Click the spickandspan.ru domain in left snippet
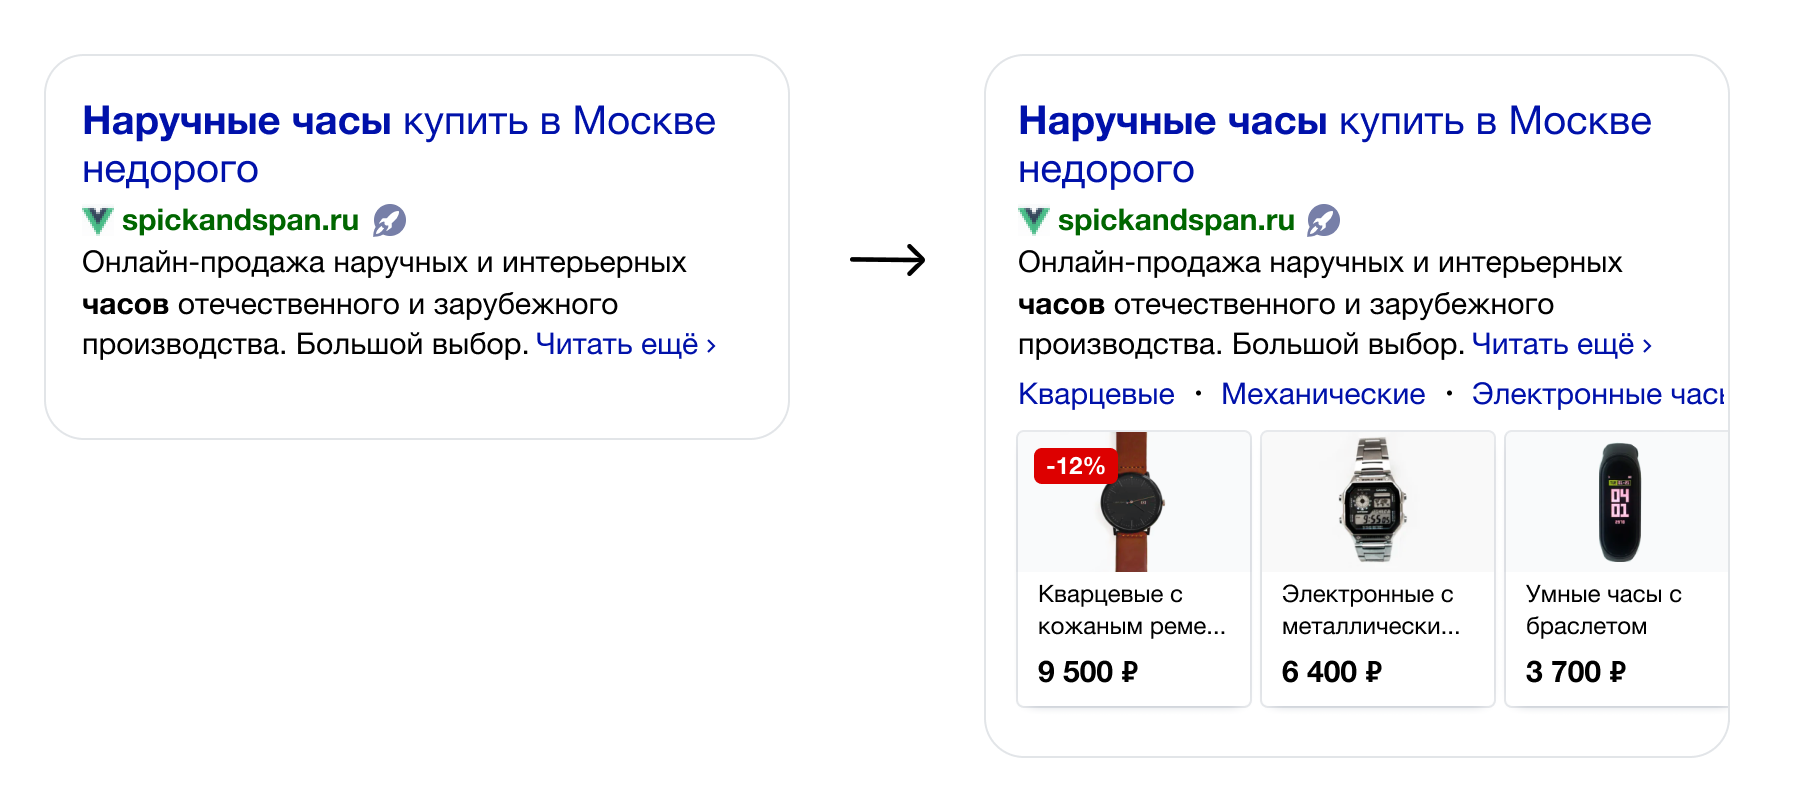Image resolution: width=1796 pixels, height=798 pixels. (x=240, y=219)
